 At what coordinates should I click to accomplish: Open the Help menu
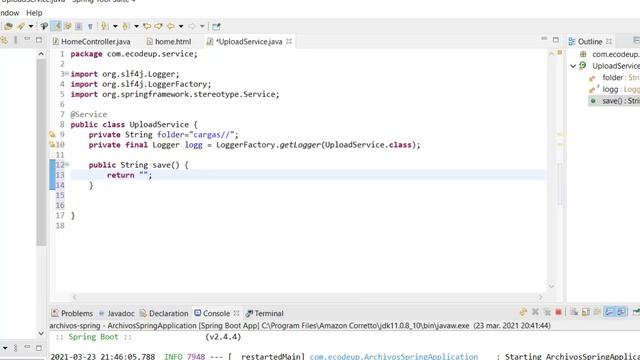(x=34, y=13)
